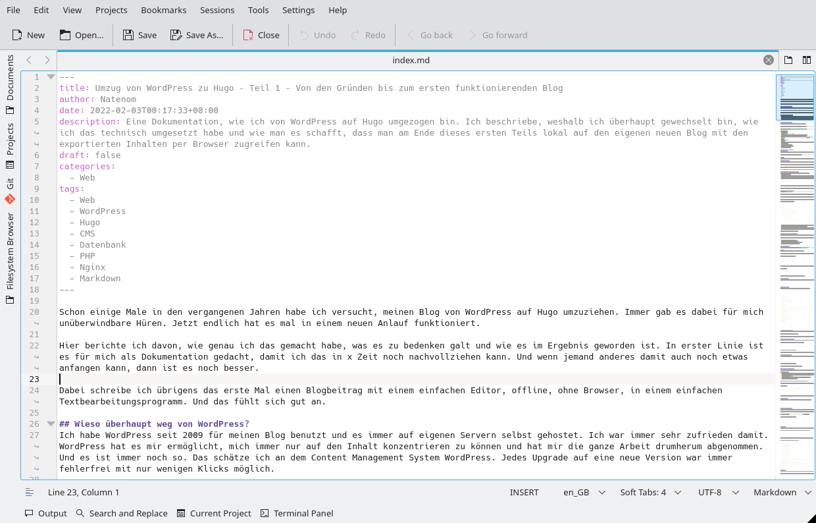Switch to next tab with right arrow
This screenshot has height=523, width=816.
(x=47, y=60)
